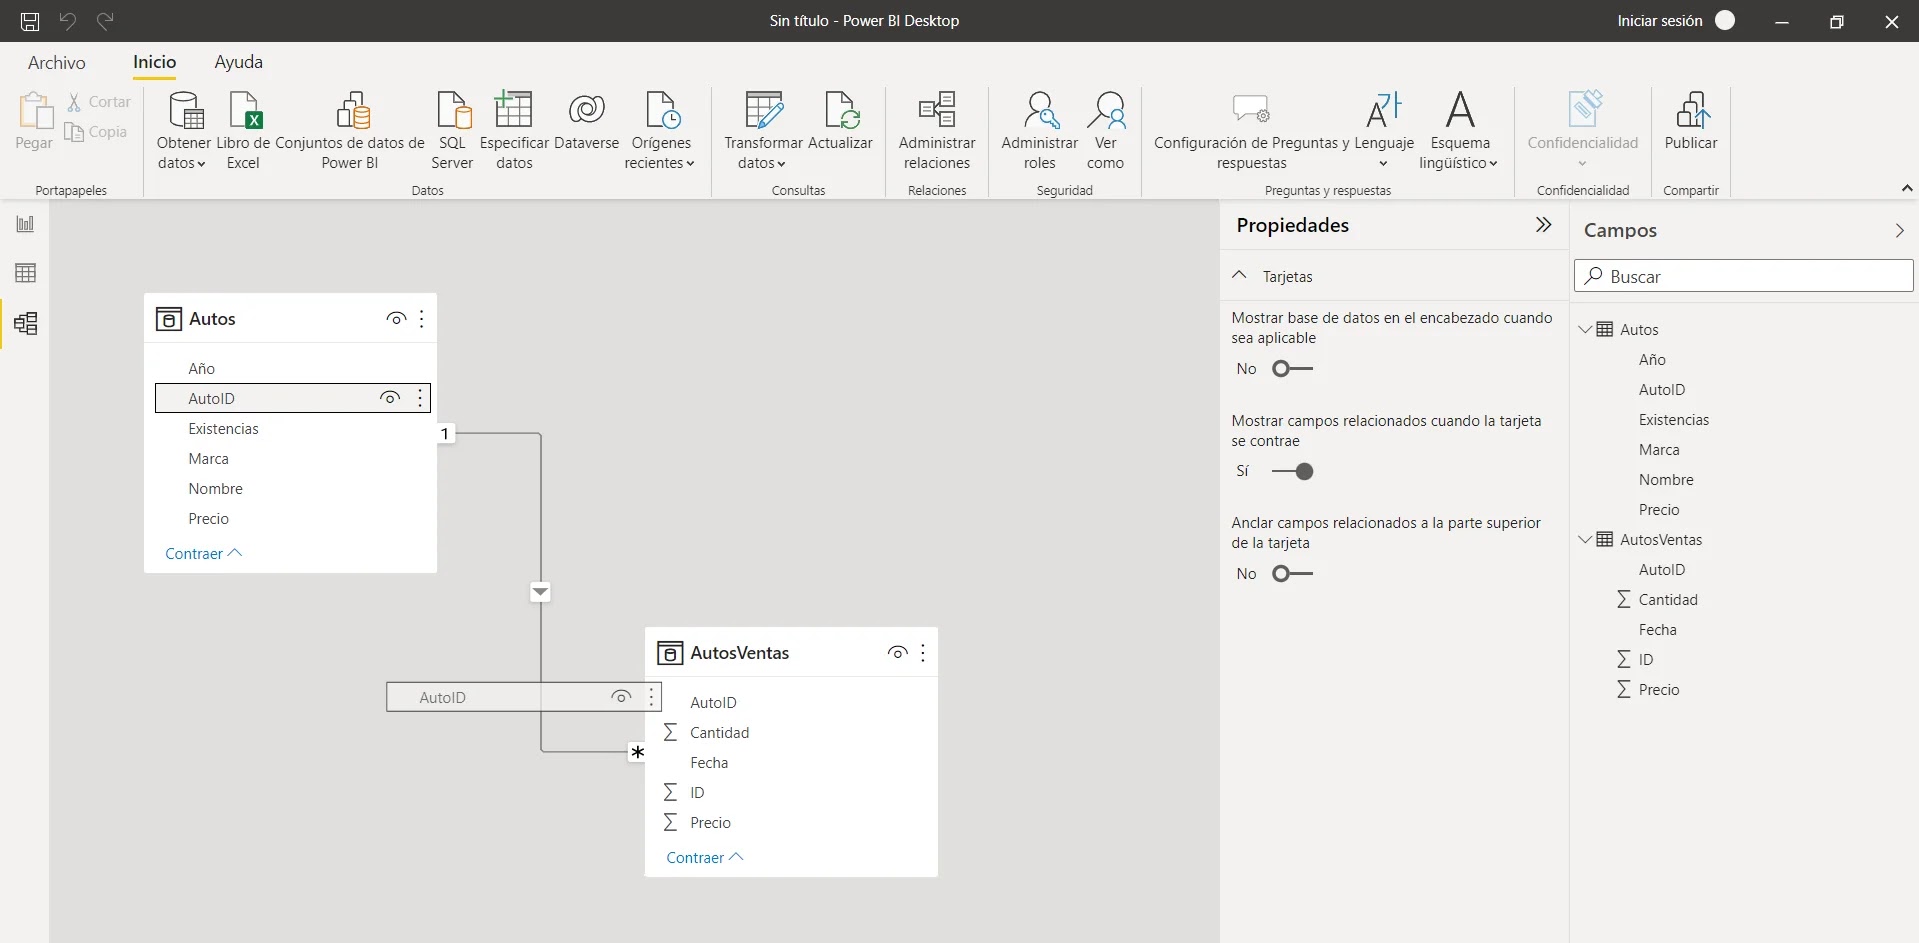The width and height of the screenshot is (1919, 943).
Task: Switch to Report view in sidebar
Action: click(x=25, y=224)
